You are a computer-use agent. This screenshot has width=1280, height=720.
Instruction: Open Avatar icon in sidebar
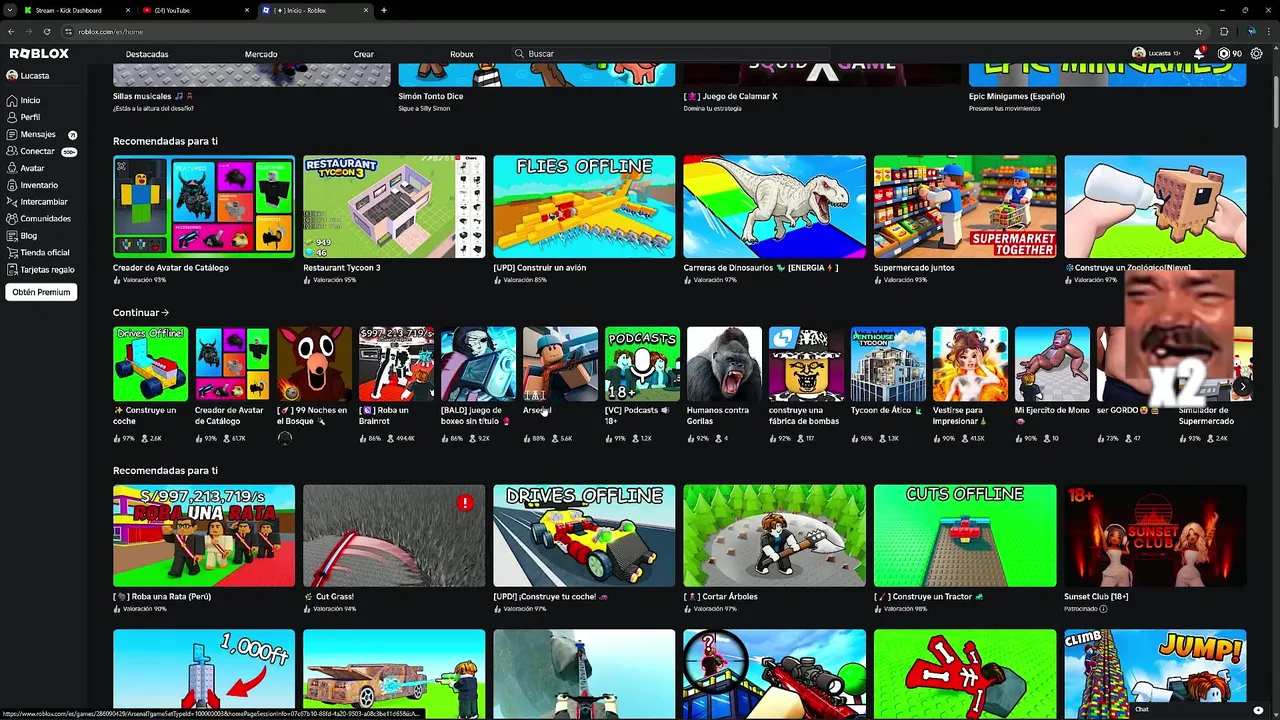12,168
